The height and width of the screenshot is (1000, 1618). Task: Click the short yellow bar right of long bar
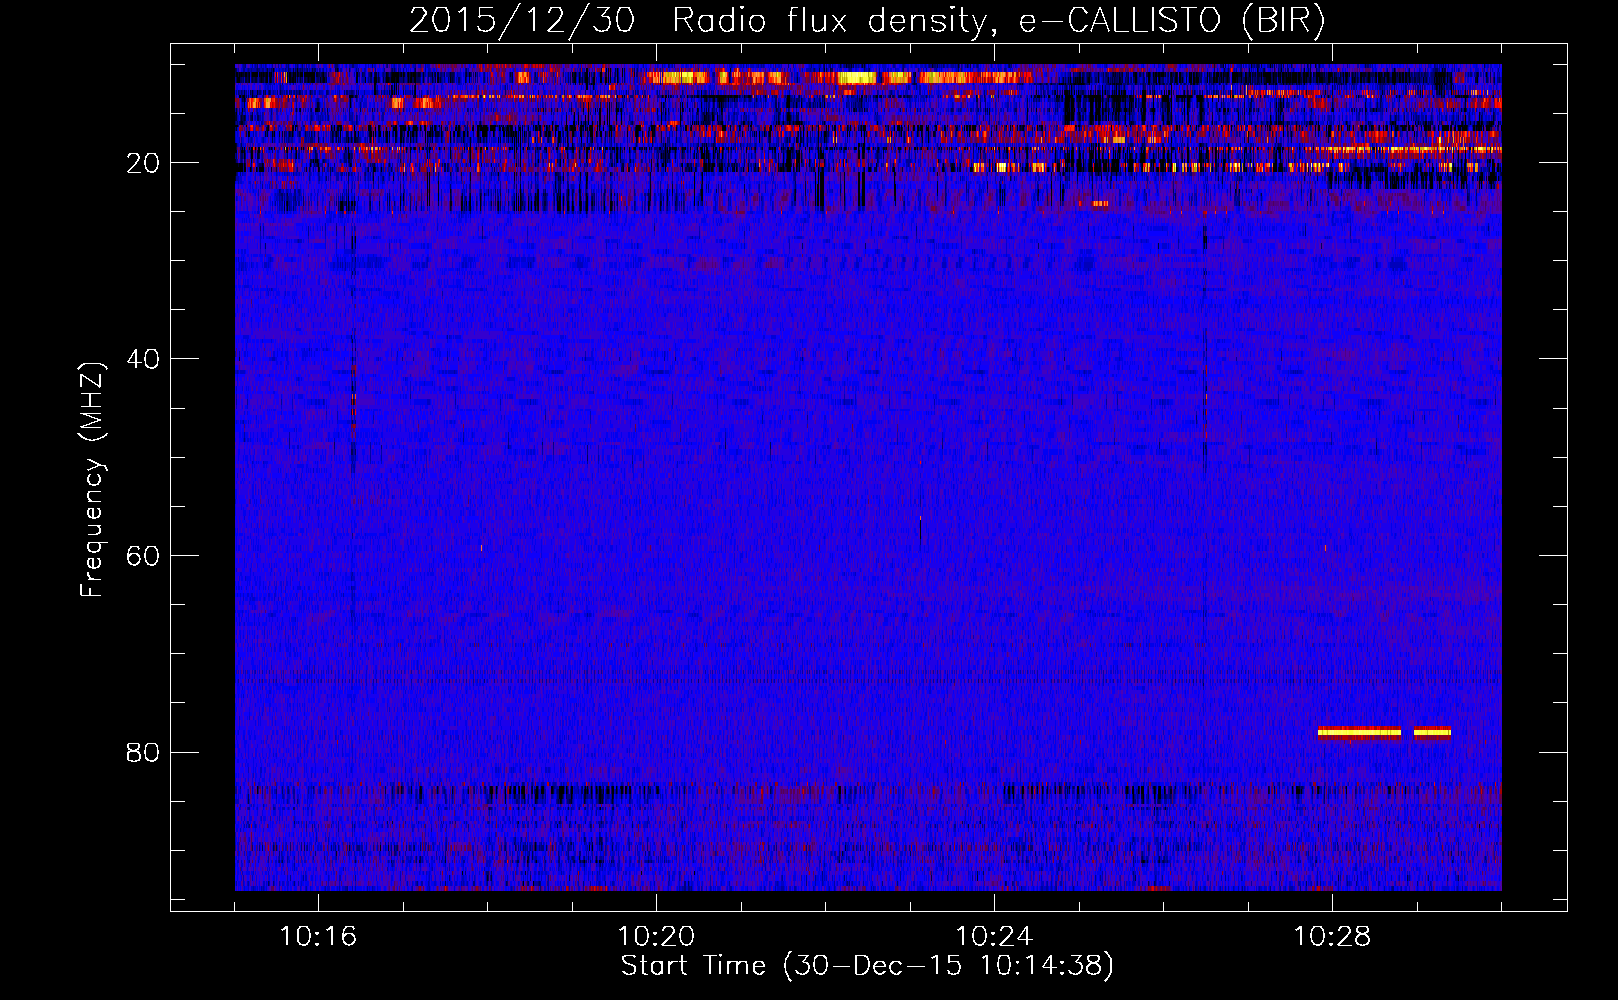pos(1432,732)
